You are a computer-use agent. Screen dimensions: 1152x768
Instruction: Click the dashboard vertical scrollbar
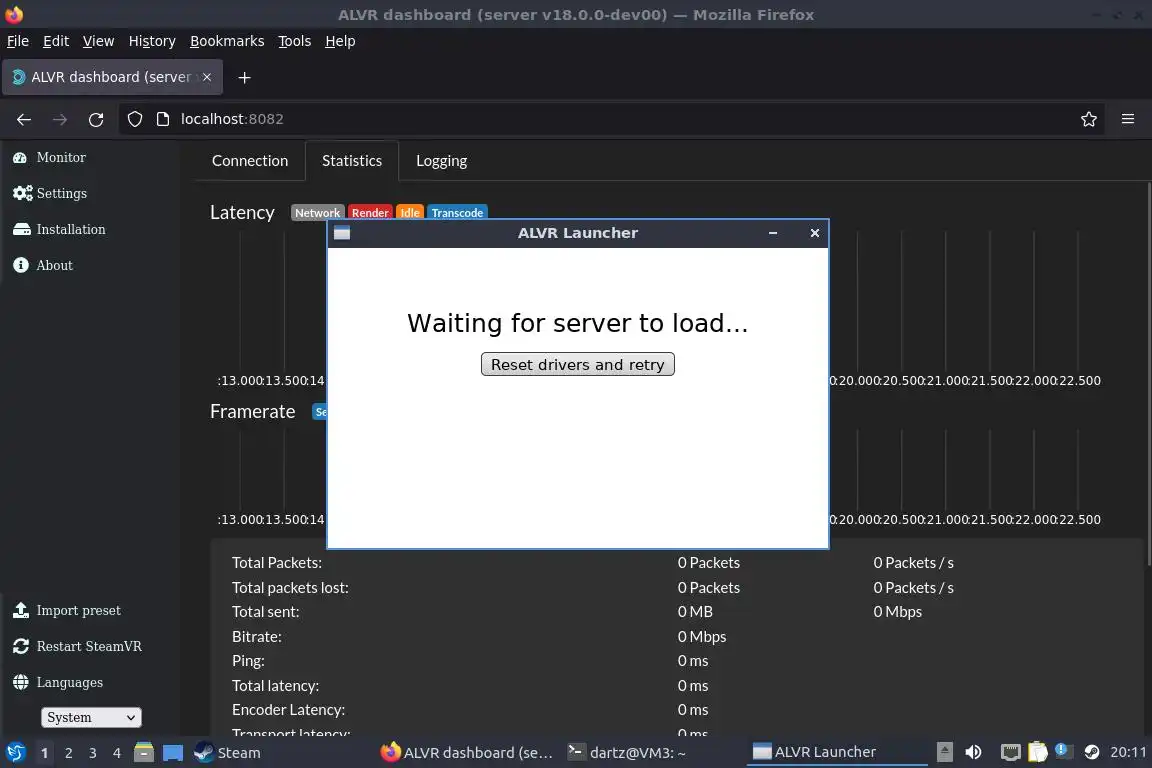[x=1148, y=373]
